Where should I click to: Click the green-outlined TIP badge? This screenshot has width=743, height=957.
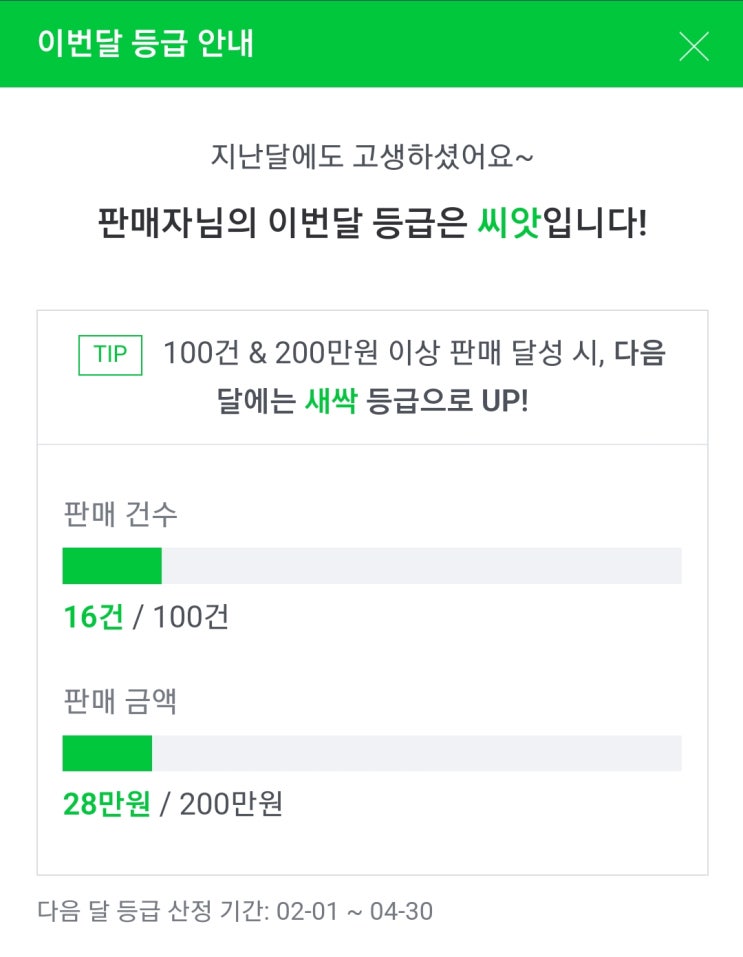pos(110,355)
